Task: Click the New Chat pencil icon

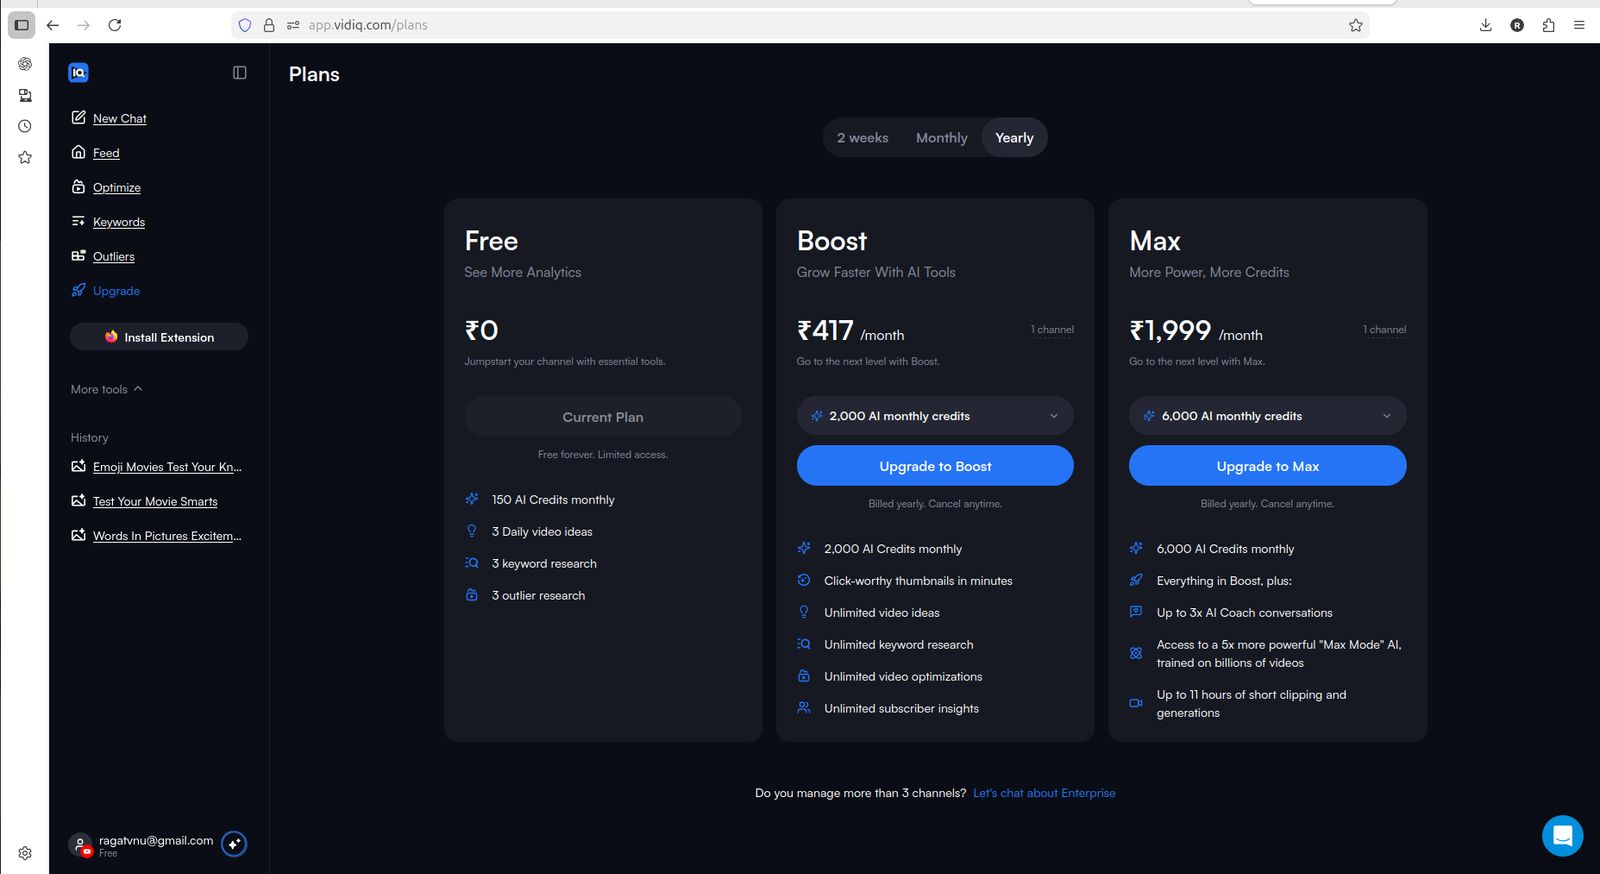Action: tap(78, 117)
